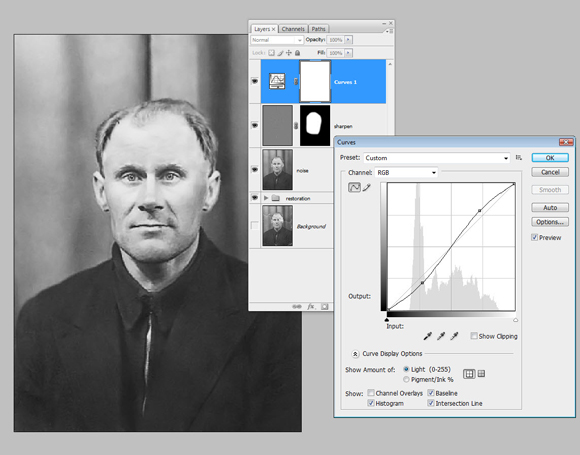Click the white point input slider
Viewport: 580px width, 455px height.
click(x=515, y=320)
